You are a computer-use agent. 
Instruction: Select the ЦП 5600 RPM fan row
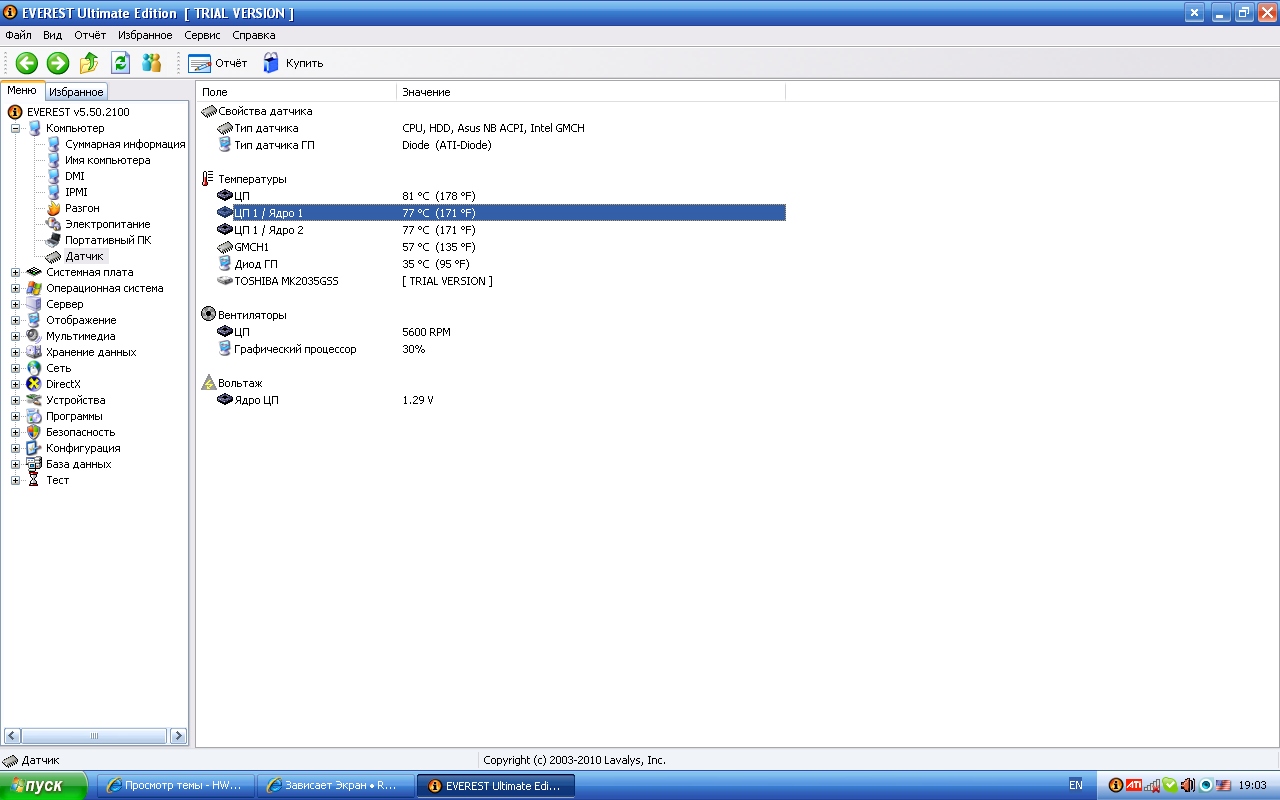click(x=500, y=332)
